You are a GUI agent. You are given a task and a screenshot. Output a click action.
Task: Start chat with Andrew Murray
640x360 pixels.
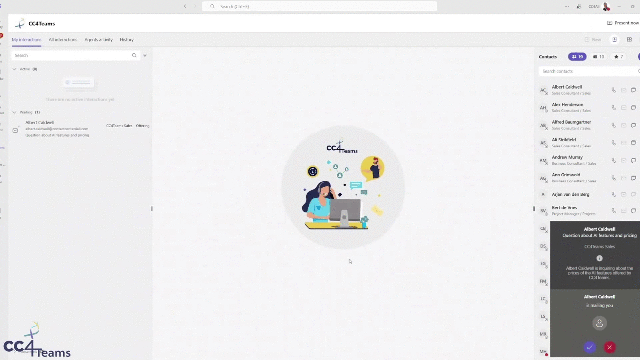633,160
